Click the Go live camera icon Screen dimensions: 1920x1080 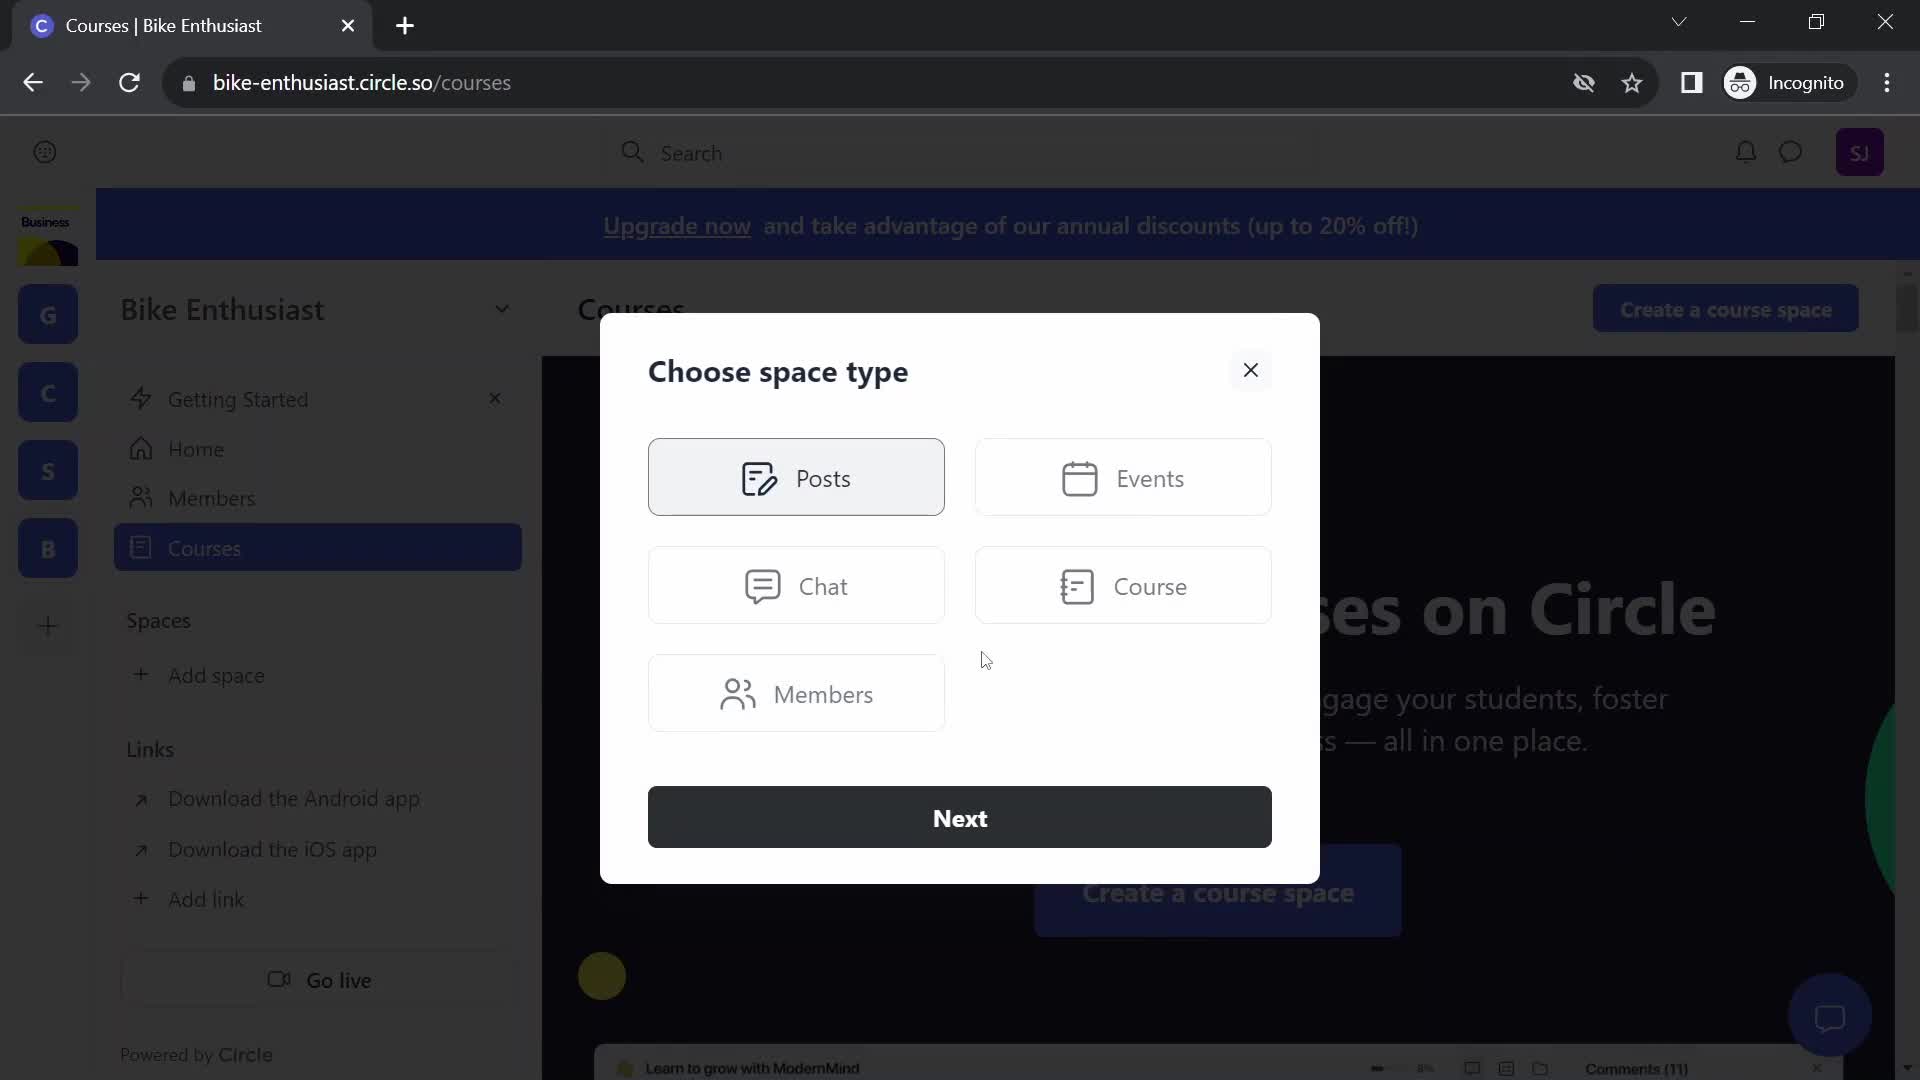coord(277,982)
